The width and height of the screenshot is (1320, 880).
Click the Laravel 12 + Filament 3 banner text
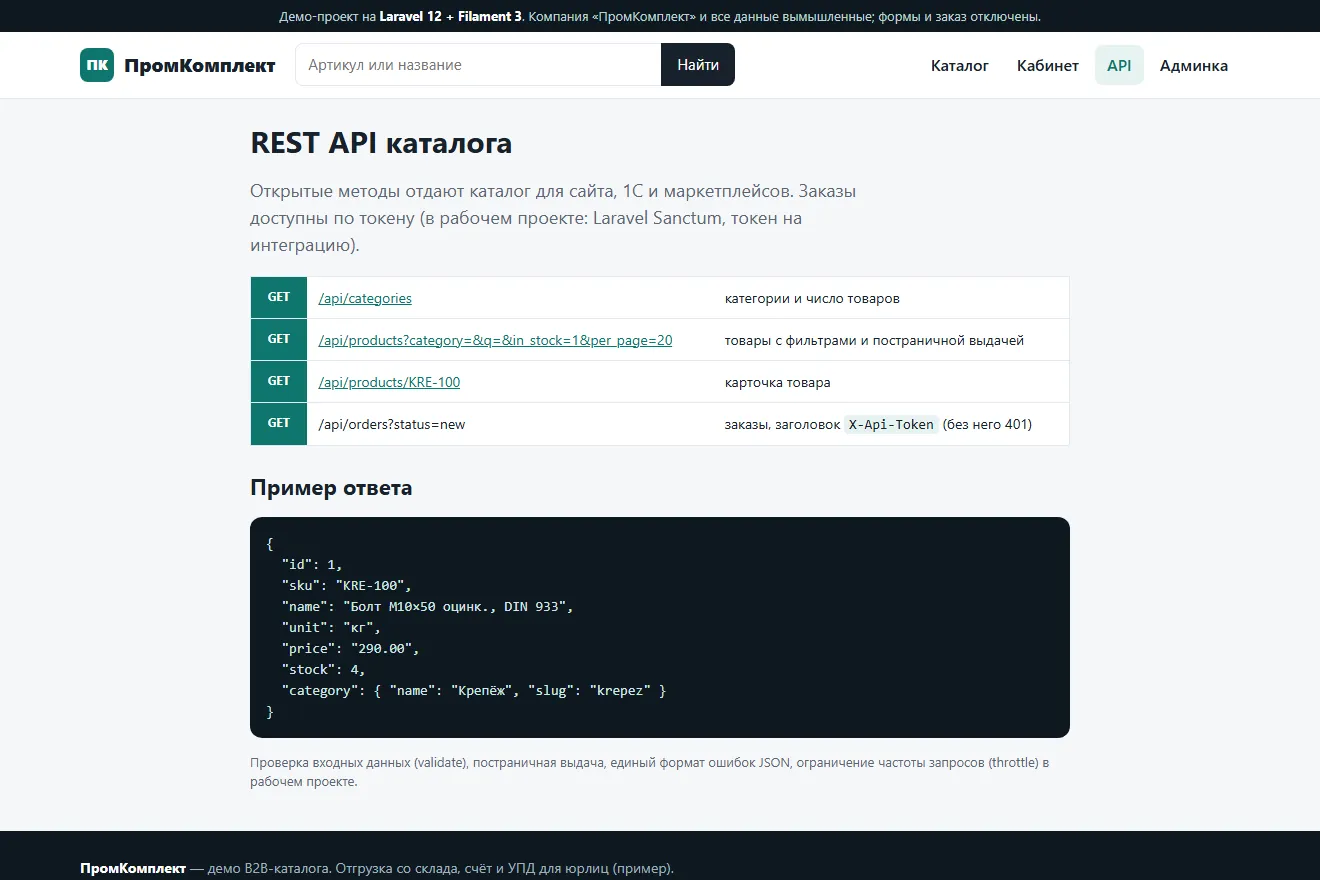[450, 16]
